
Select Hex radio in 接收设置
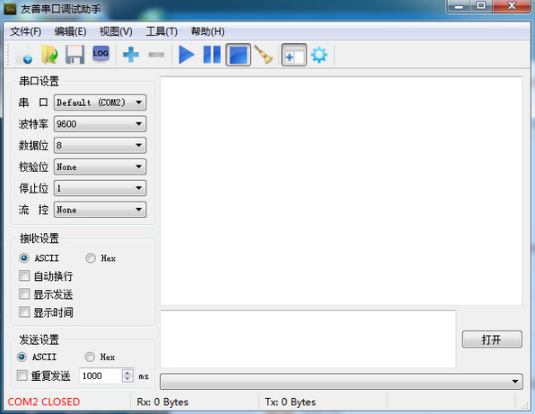click(90, 258)
